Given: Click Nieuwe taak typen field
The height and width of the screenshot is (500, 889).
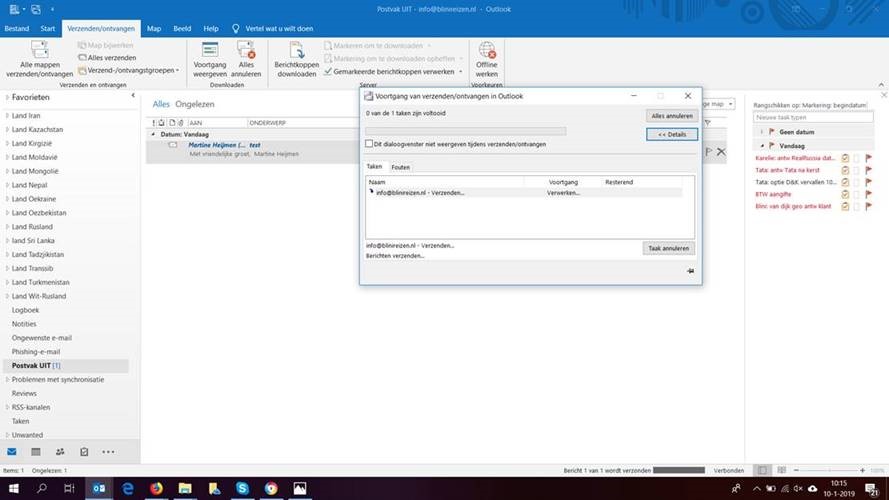Looking at the screenshot, I should pyautogui.click(x=813, y=117).
